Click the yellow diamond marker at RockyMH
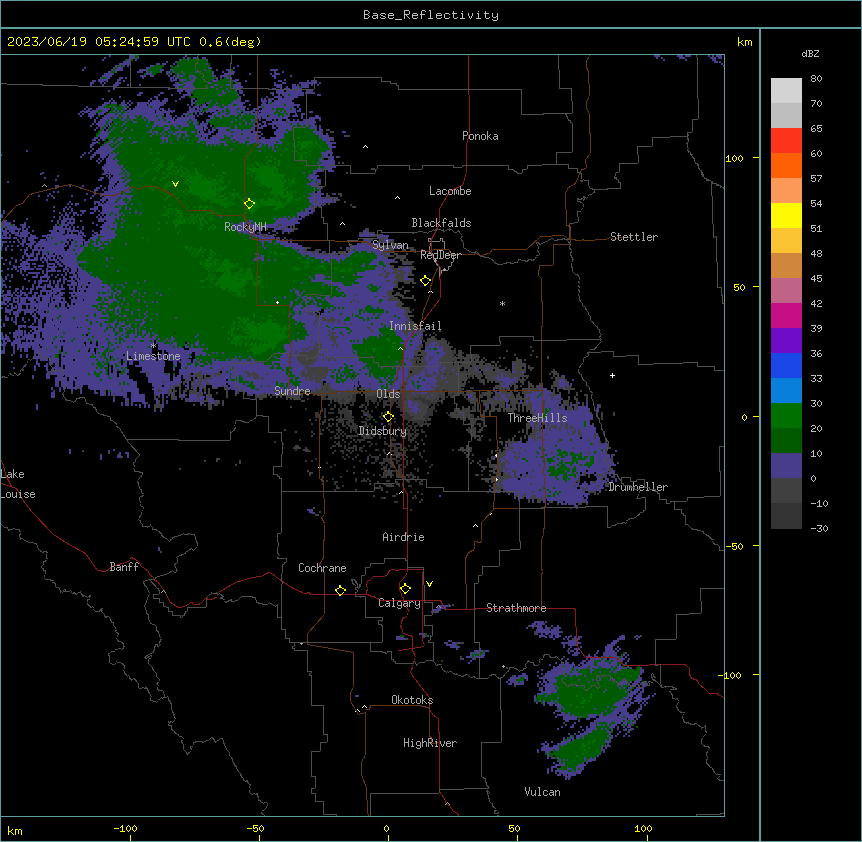This screenshot has height=842, width=862. tap(249, 204)
